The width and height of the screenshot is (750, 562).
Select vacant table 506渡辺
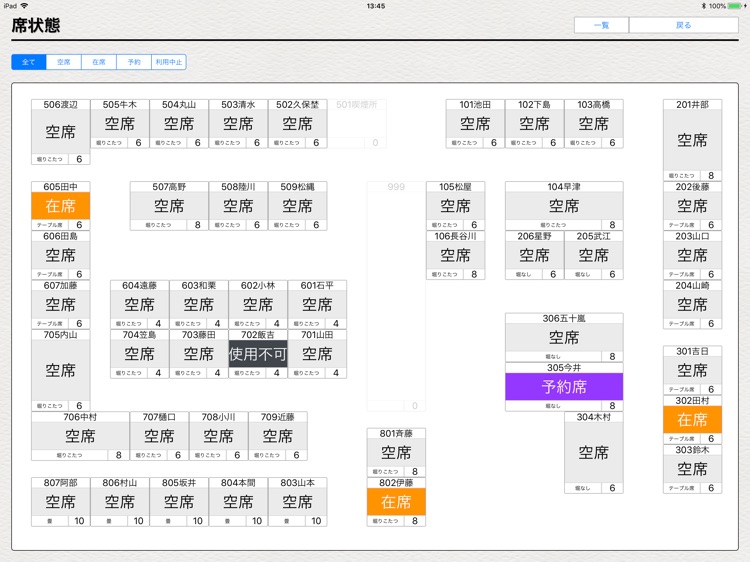point(60,131)
